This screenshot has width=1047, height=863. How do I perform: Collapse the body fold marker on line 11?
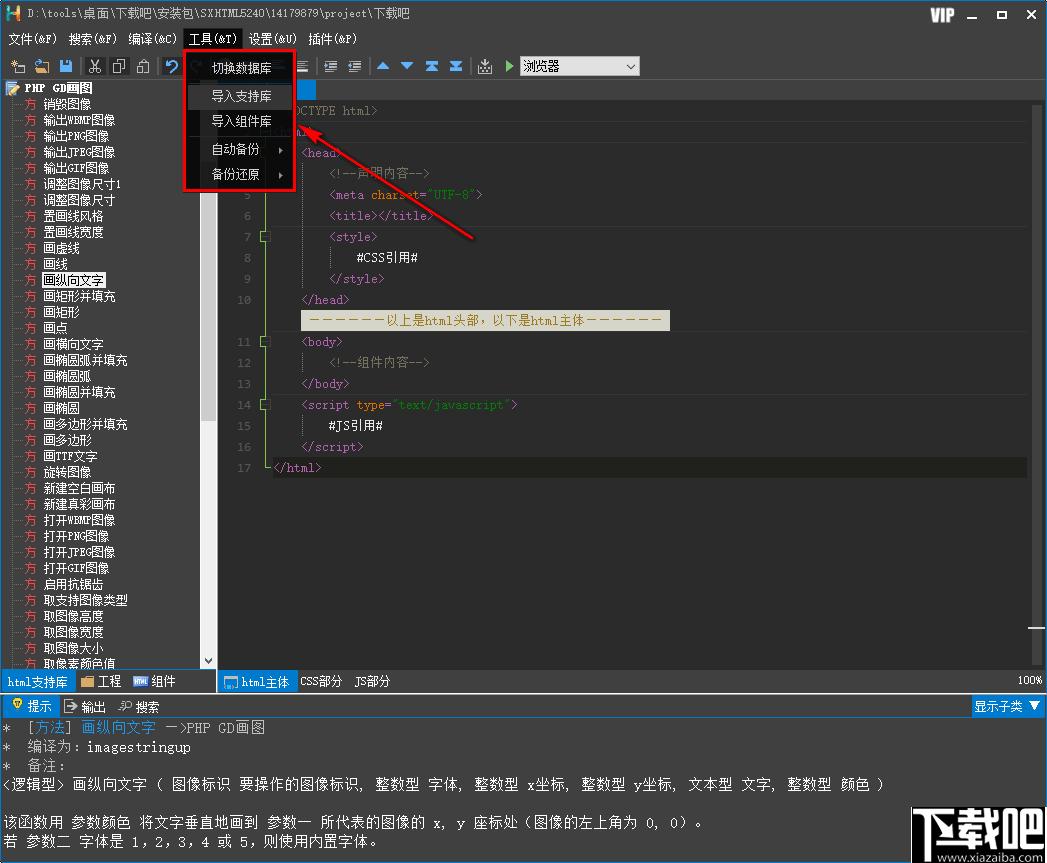(265, 342)
